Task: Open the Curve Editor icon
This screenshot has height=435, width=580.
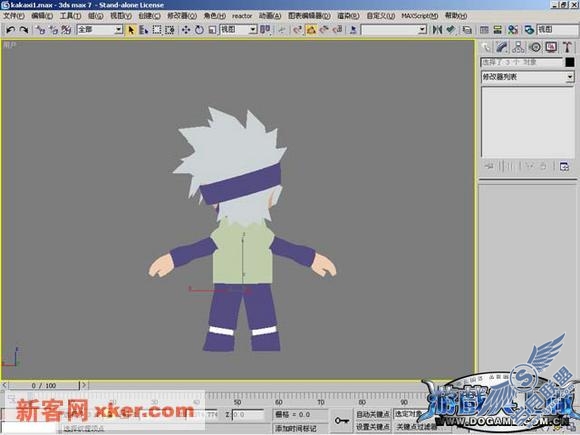Action: [484, 30]
